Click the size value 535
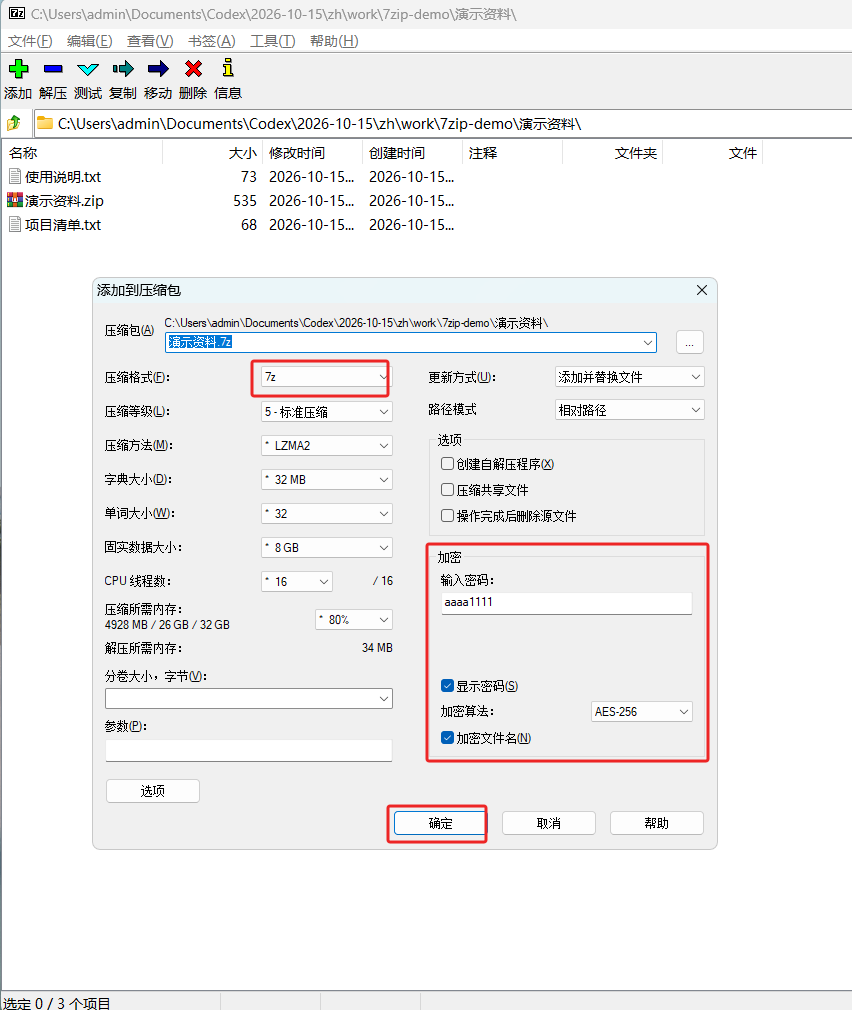Screen dimensions: 852x1010 click(245, 201)
